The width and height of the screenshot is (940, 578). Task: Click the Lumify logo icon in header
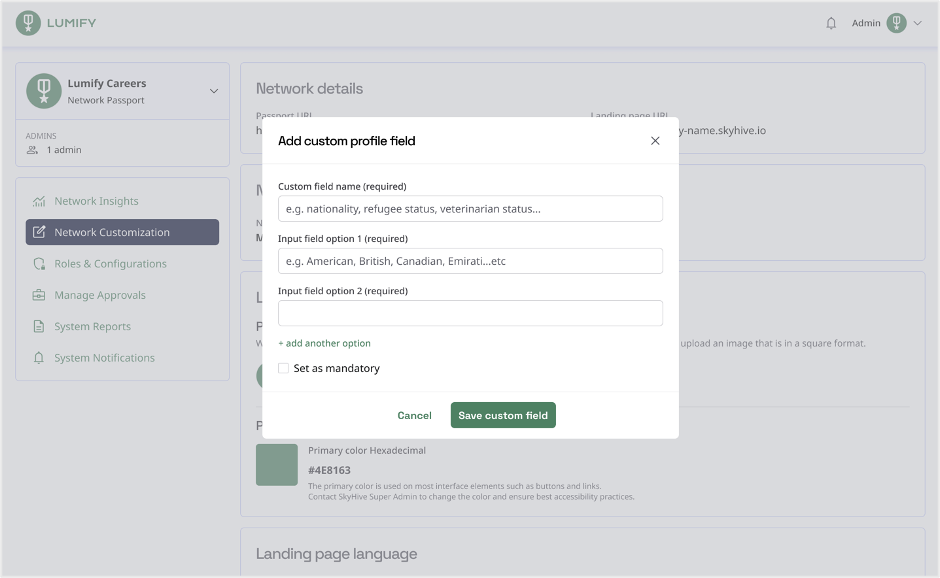(x=28, y=23)
